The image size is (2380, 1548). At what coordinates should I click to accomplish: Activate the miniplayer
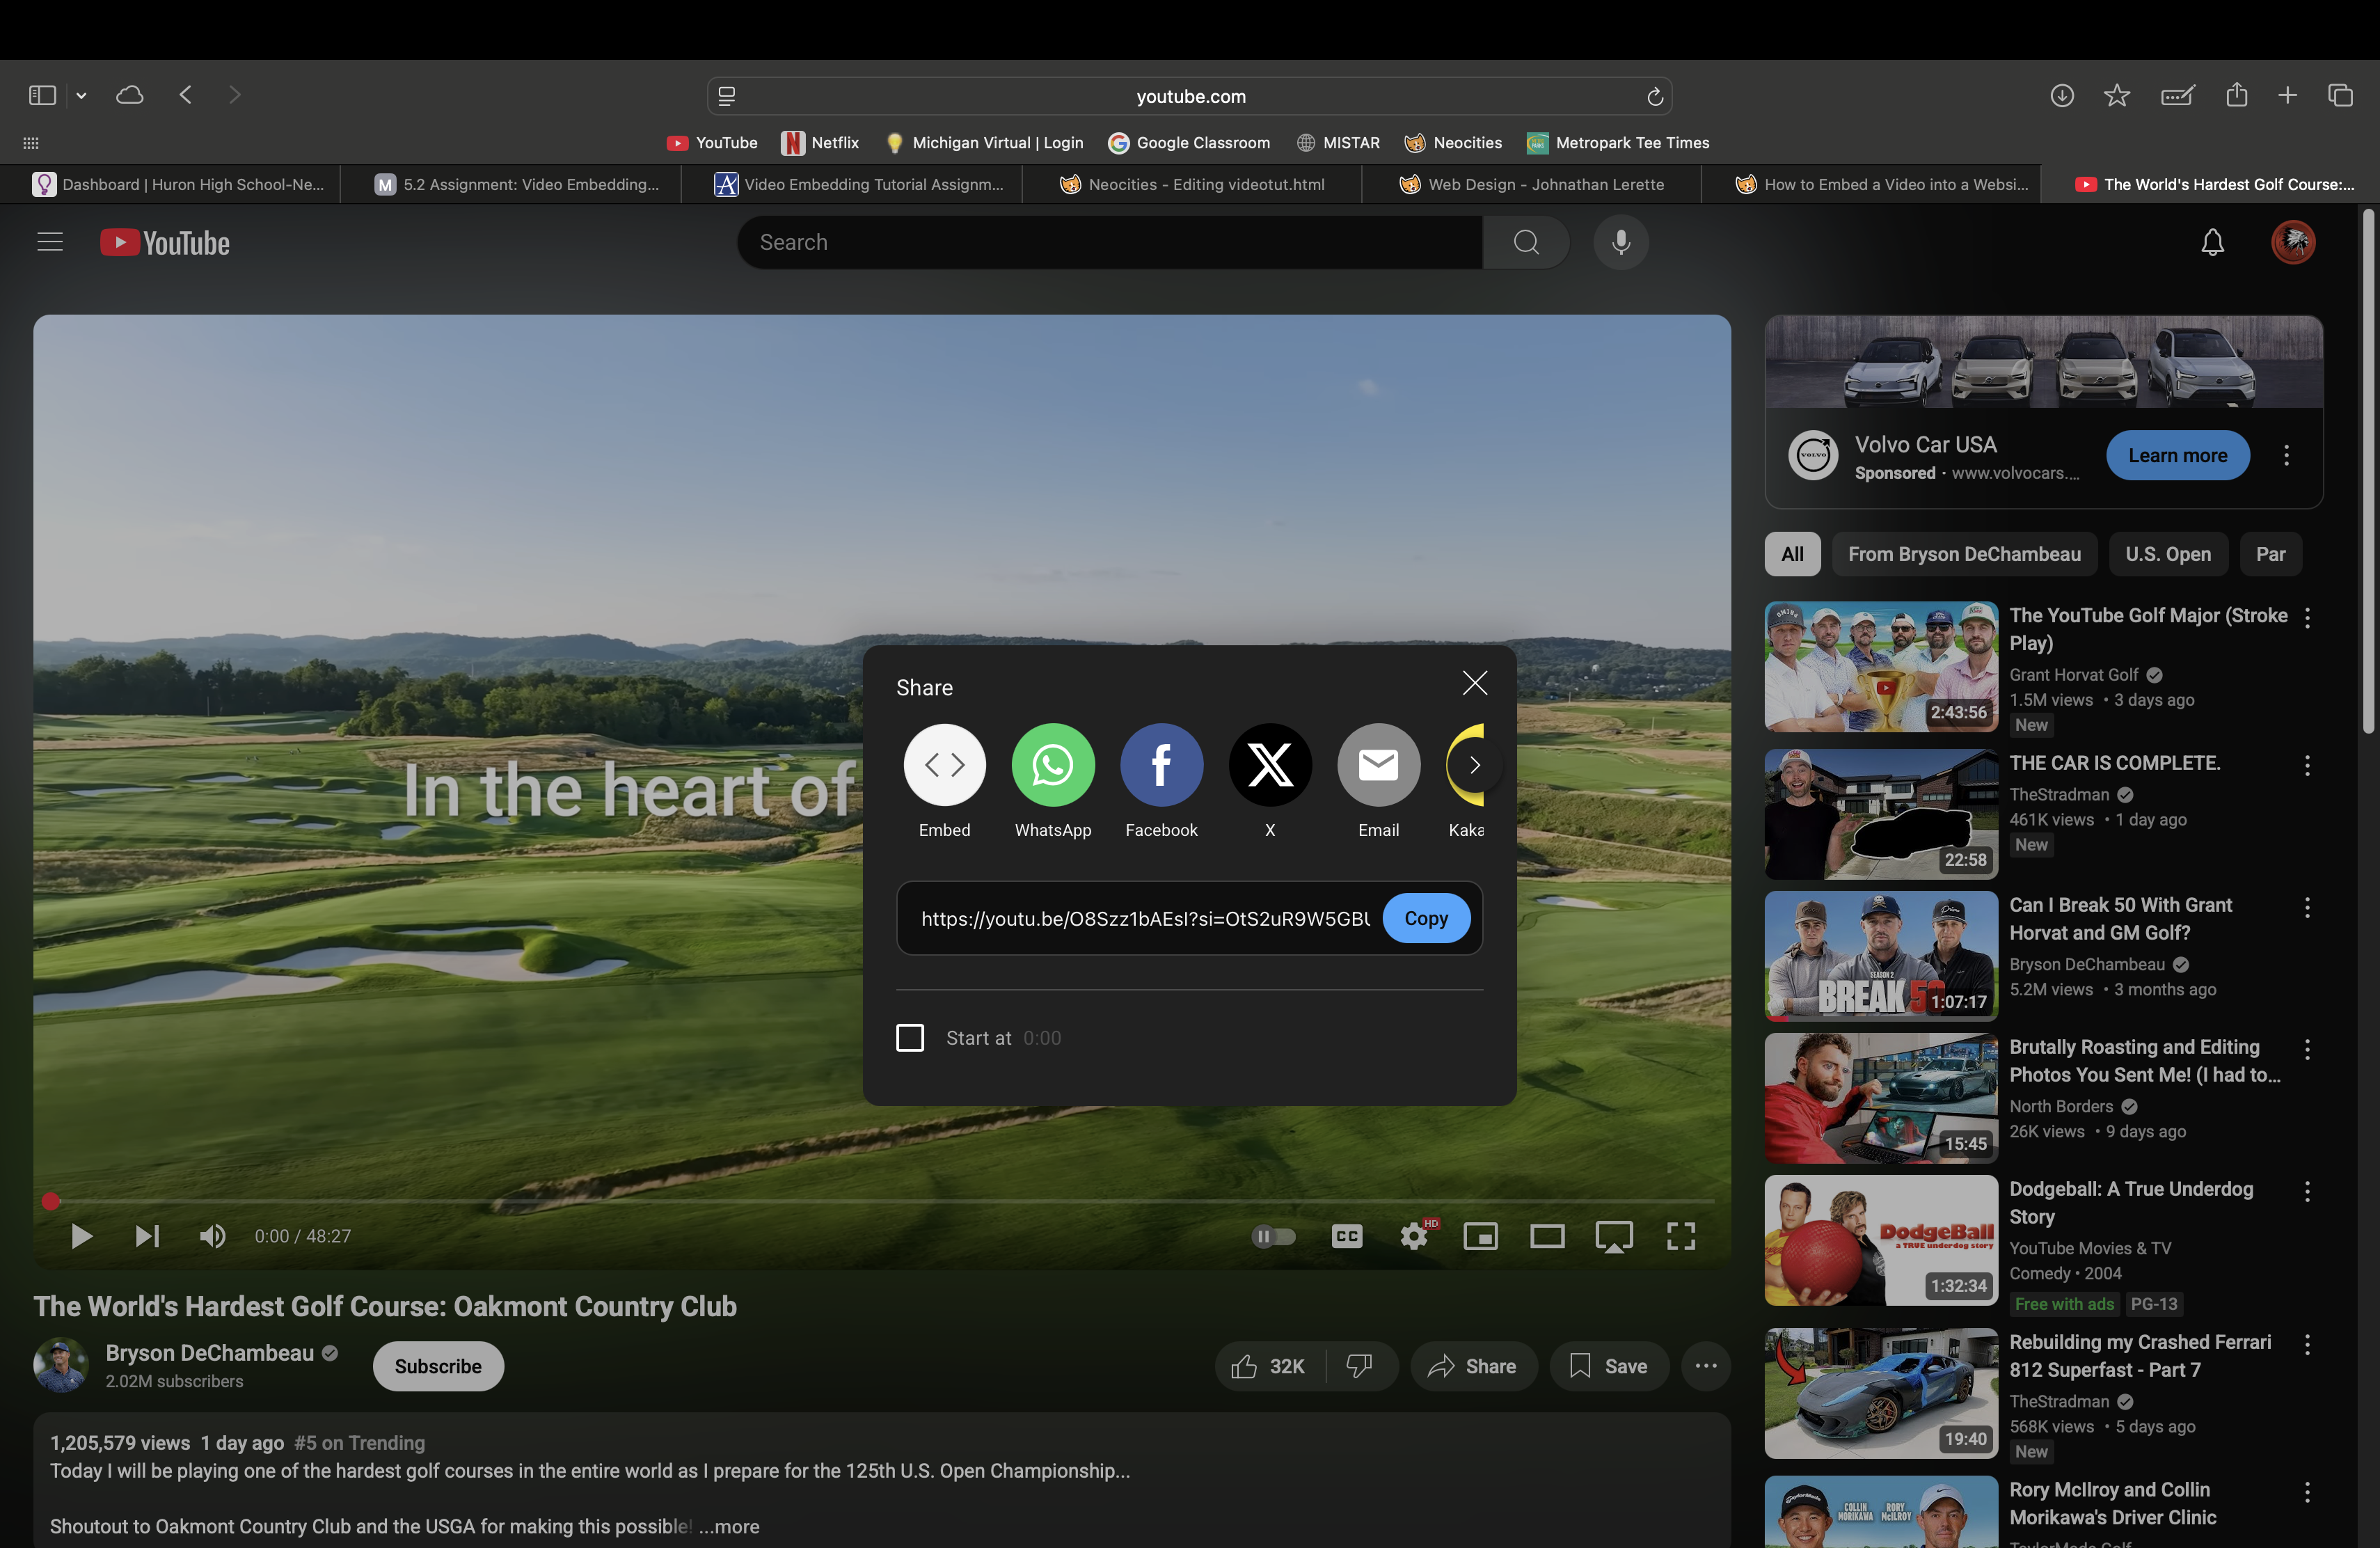click(x=1480, y=1237)
